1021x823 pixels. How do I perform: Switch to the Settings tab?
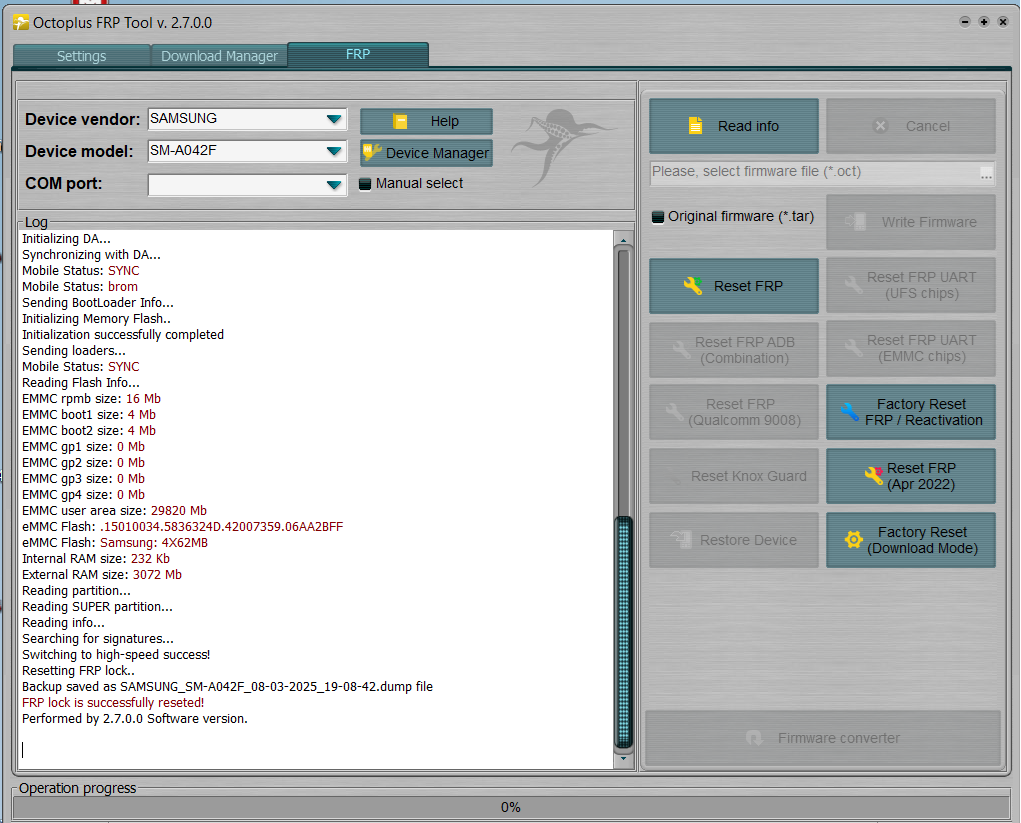(81, 56)
